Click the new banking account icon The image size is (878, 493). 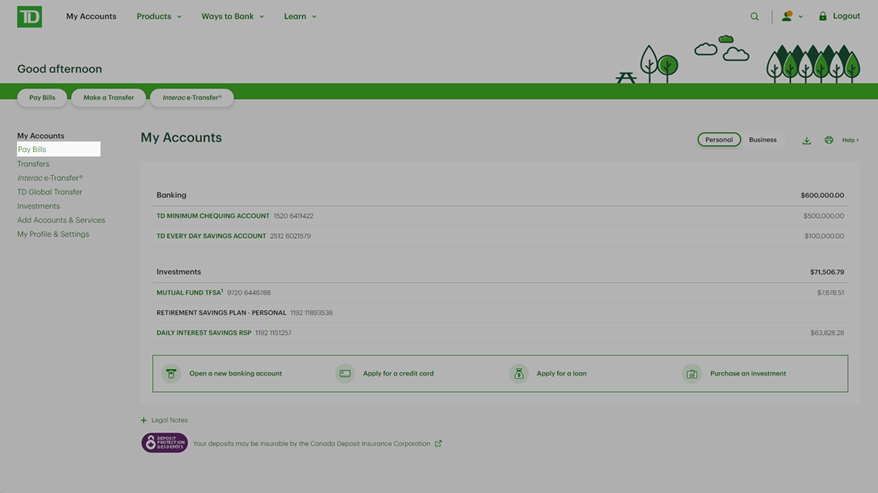[171, 373]
